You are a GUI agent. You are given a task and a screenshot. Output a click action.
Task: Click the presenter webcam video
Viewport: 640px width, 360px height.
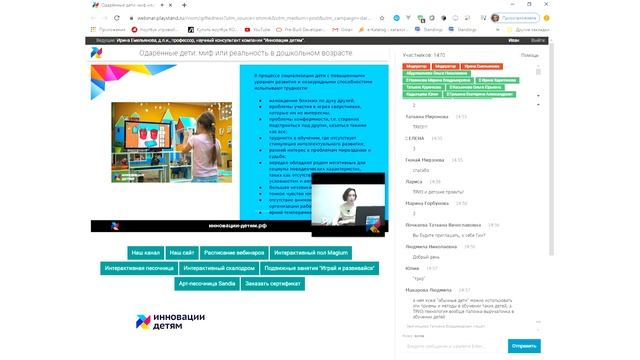(348, 204)
